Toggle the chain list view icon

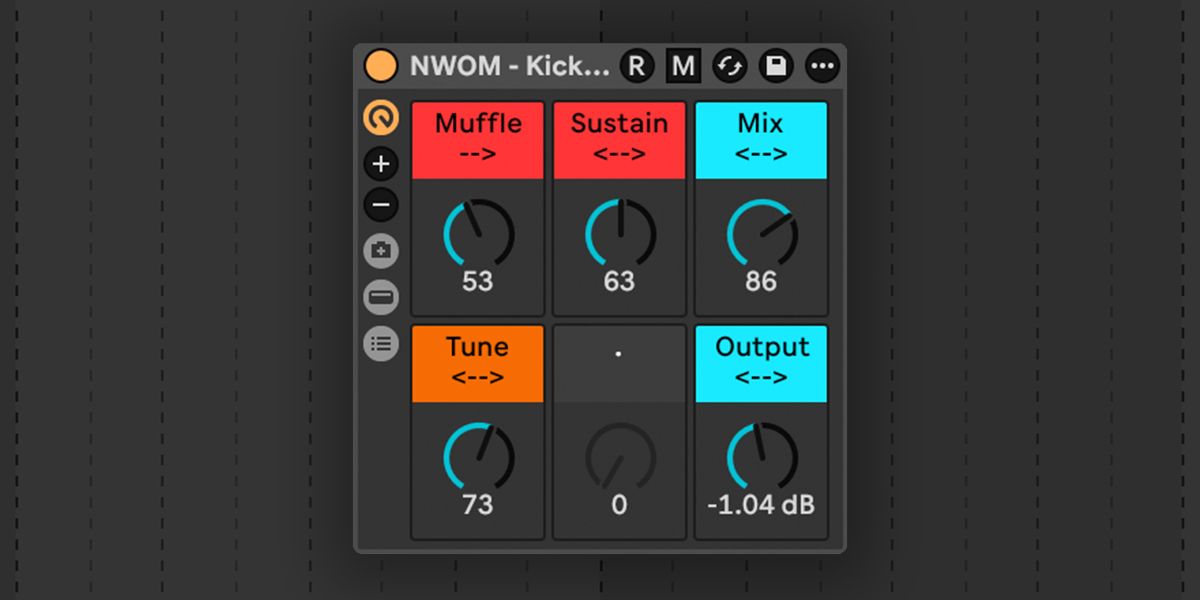click(x=381, y=297)
